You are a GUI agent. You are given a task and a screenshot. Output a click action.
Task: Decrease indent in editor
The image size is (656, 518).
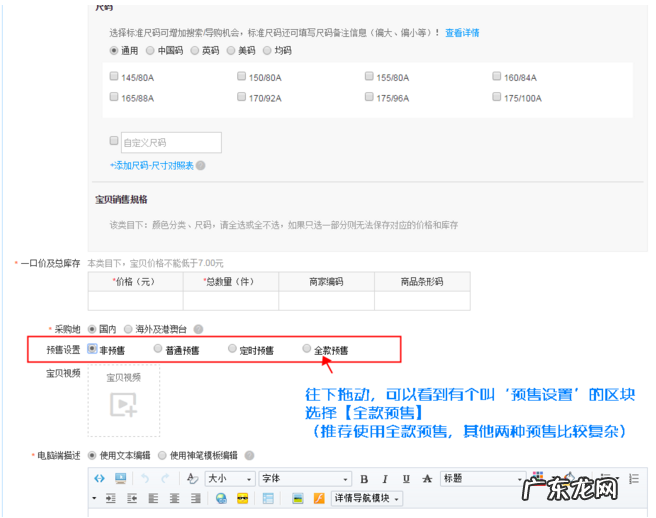click(132, 498)
